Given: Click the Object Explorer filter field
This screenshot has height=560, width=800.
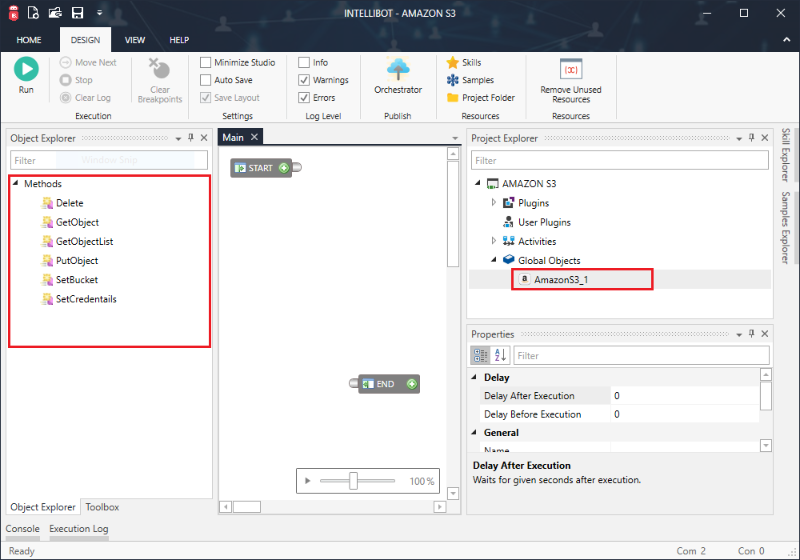Looking at the screenshot, I should tap(109, 160).
